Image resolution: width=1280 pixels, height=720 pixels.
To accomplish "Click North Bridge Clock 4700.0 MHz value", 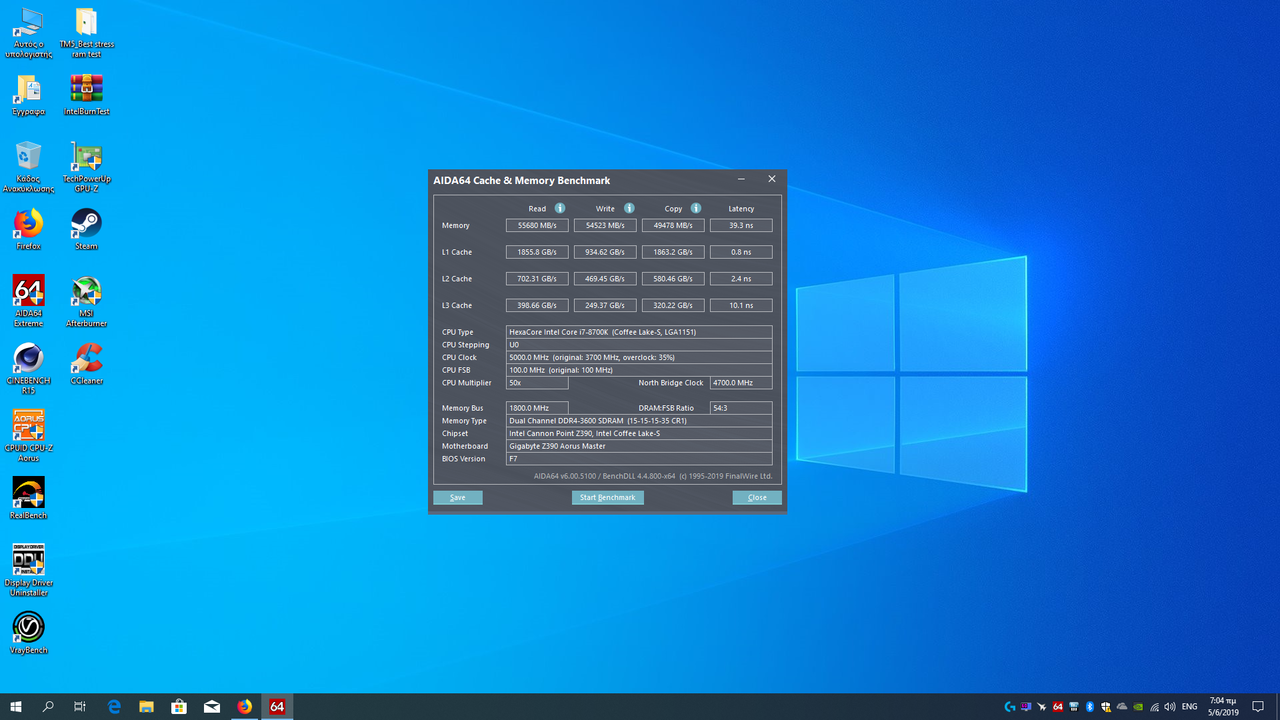I will coord(741,383).
